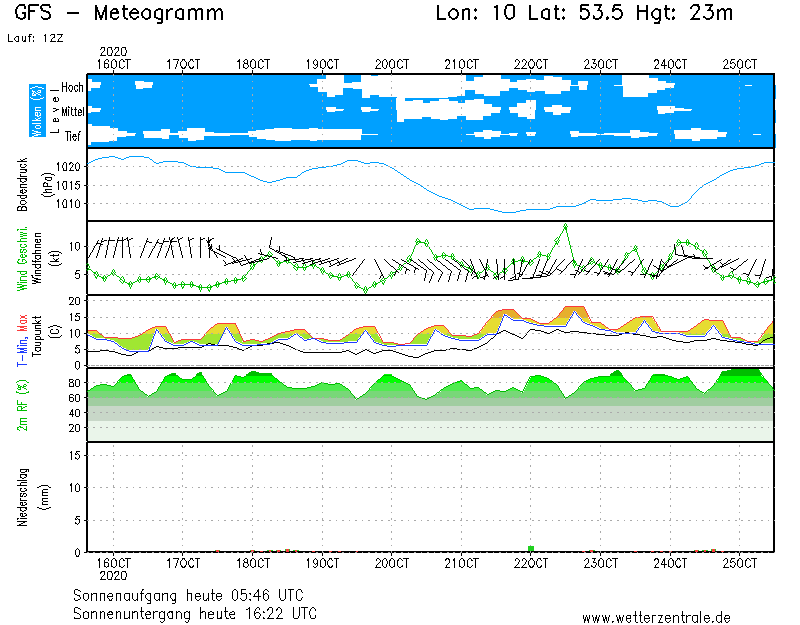Click the "Bodendruck" axis title
The image size is (800, 625).
click(22, 185)
